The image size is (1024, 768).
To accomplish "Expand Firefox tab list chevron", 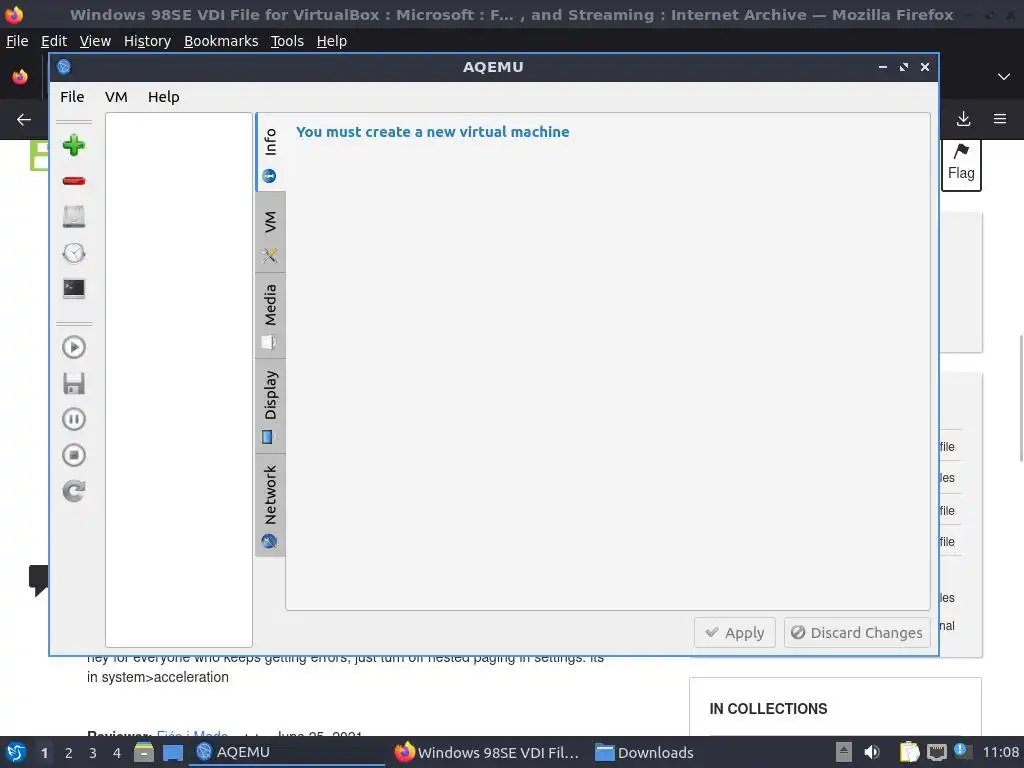I will click(1004, 76).
